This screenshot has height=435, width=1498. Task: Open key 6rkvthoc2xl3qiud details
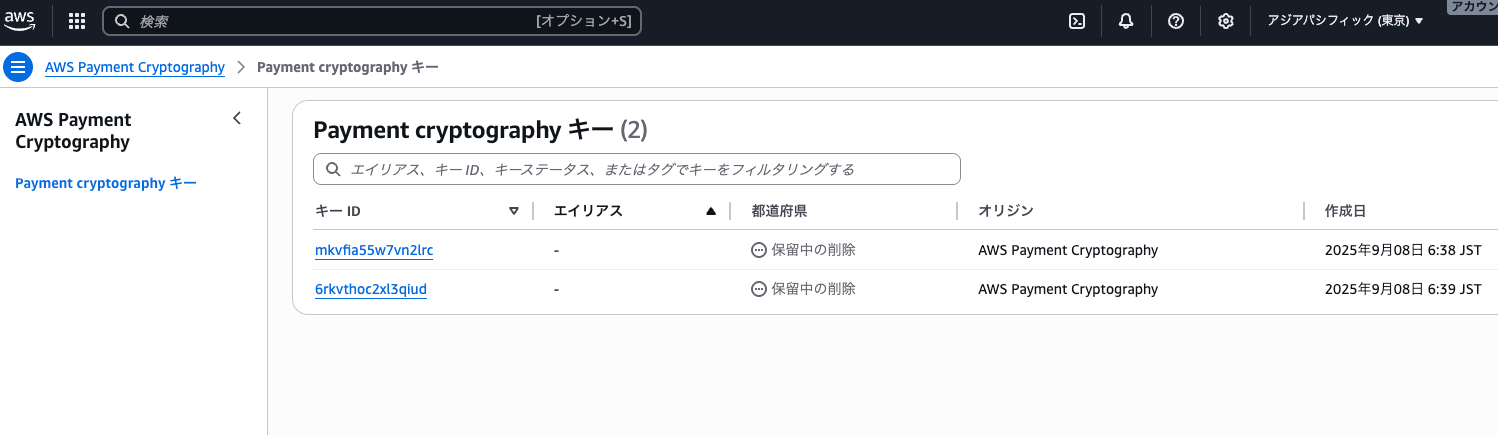tap(371, 289)
